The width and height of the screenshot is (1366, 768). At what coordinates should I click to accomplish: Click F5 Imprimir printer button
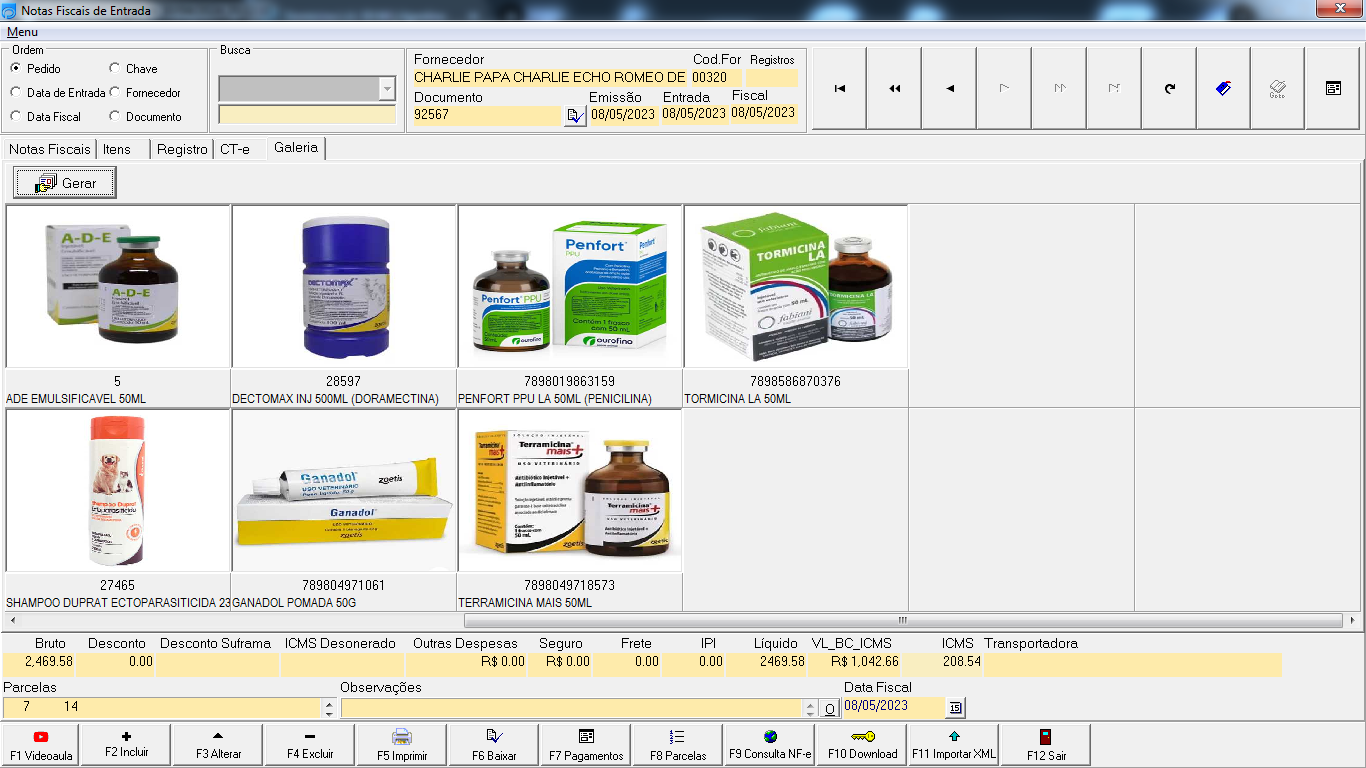coord(402,745)
